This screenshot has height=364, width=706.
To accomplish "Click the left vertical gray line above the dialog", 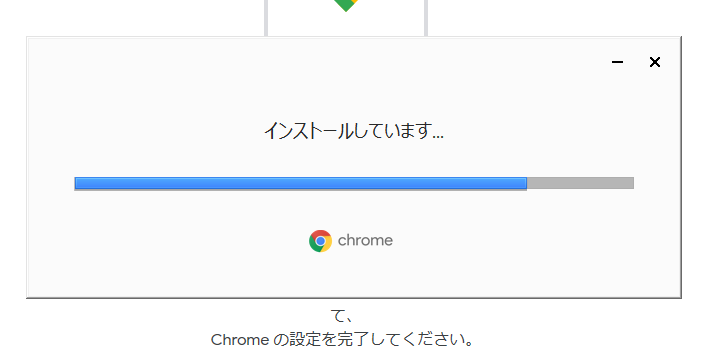I will [266, 18].
